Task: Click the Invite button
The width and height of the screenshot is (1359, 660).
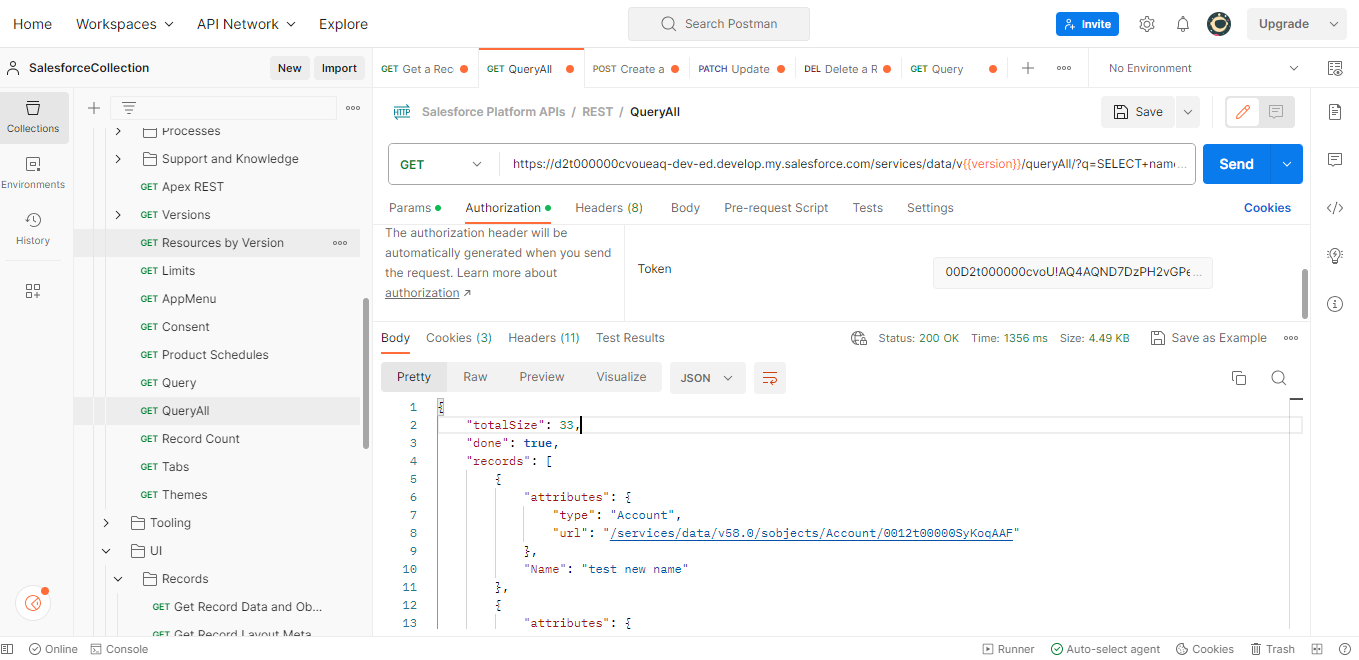Action: [x=1087, y=24]
